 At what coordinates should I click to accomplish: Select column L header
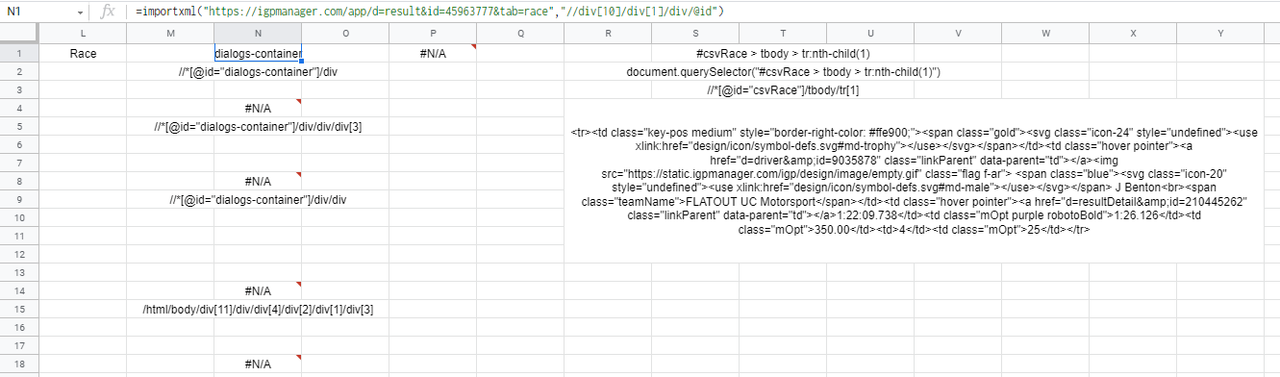[x=83, y=35]
